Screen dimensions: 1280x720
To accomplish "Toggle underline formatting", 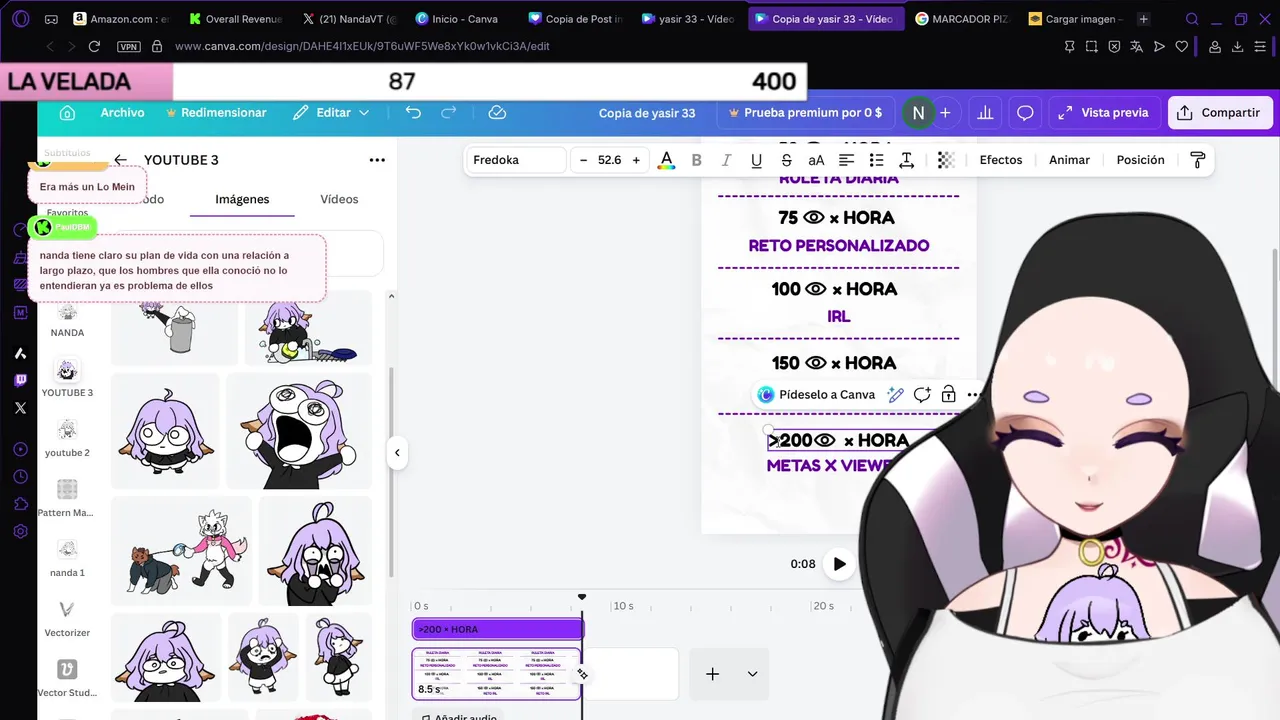I will coord(756,160).
